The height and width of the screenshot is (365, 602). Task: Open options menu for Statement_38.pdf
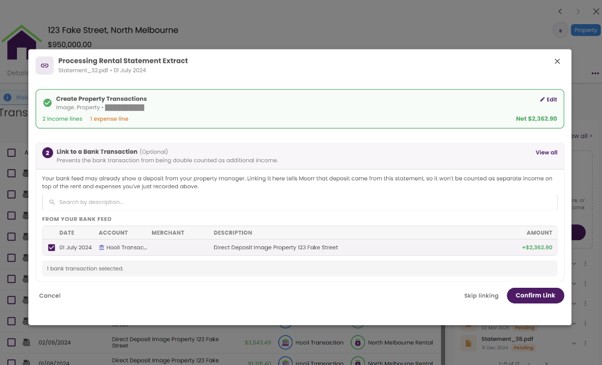click(x=585, y=343)
